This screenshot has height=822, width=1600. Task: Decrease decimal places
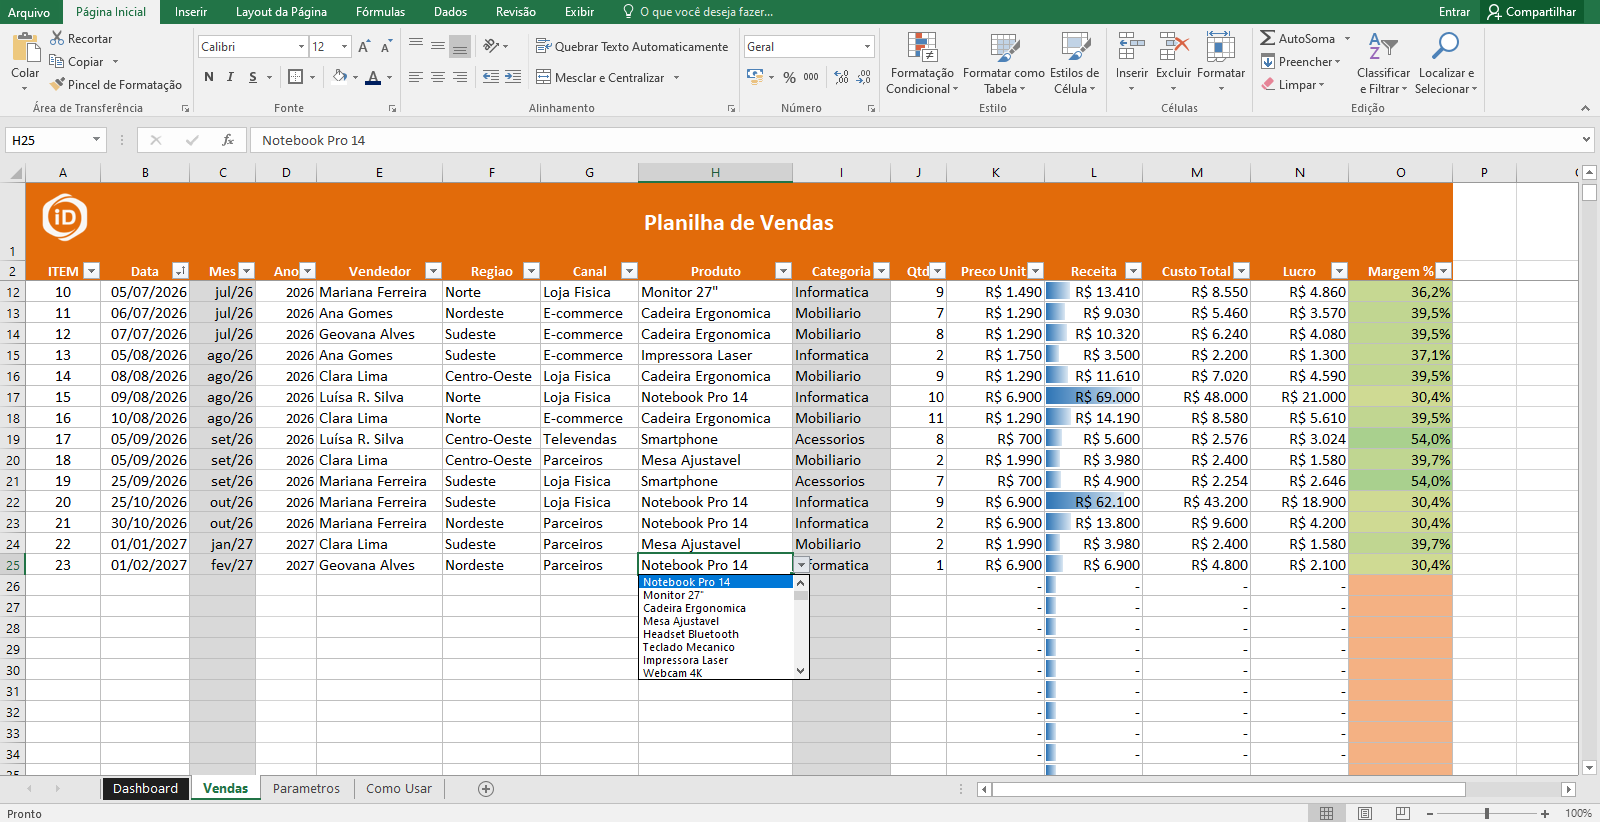(864, 77)
